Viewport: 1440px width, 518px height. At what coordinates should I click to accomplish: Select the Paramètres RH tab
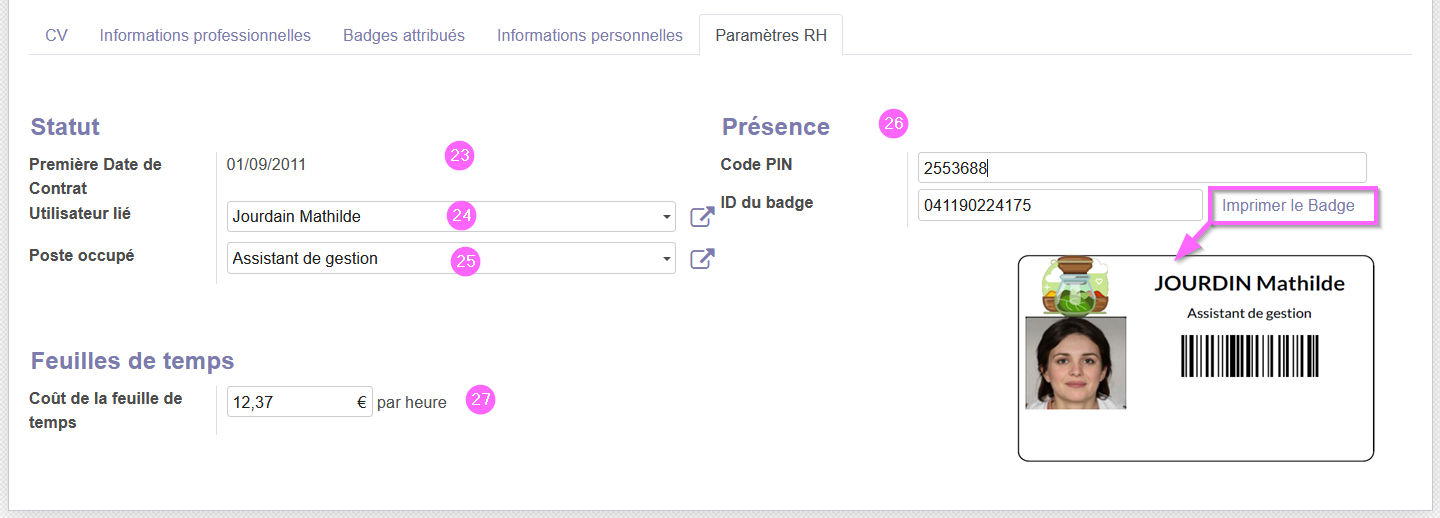771,35
